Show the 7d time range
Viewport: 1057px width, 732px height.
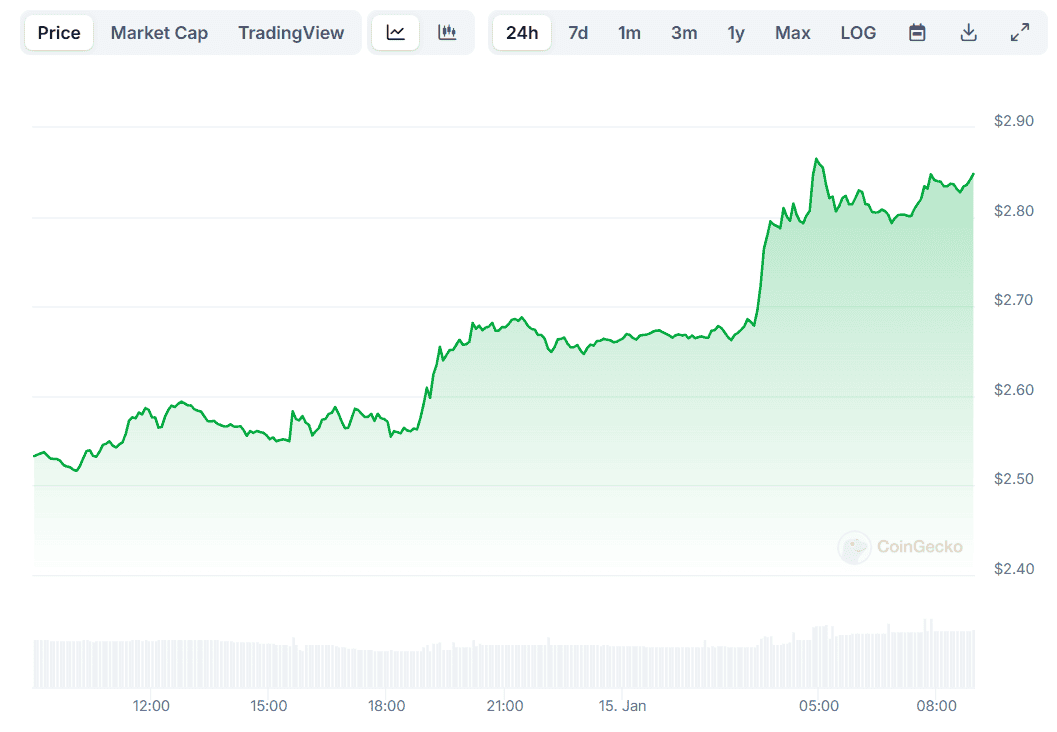[x=578, y=33]
